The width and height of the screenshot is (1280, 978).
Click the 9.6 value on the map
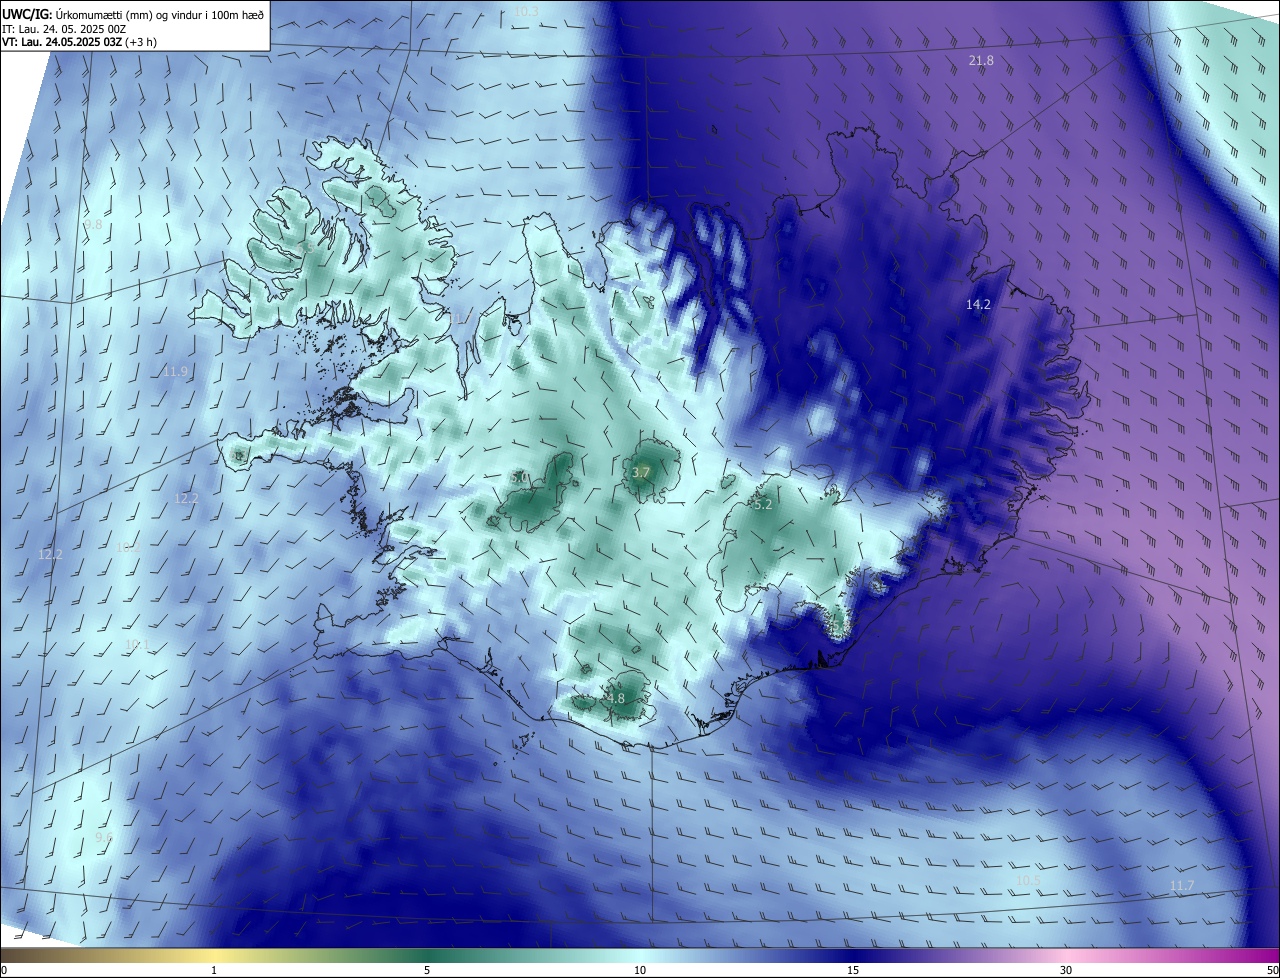click(x=104, y=837)
